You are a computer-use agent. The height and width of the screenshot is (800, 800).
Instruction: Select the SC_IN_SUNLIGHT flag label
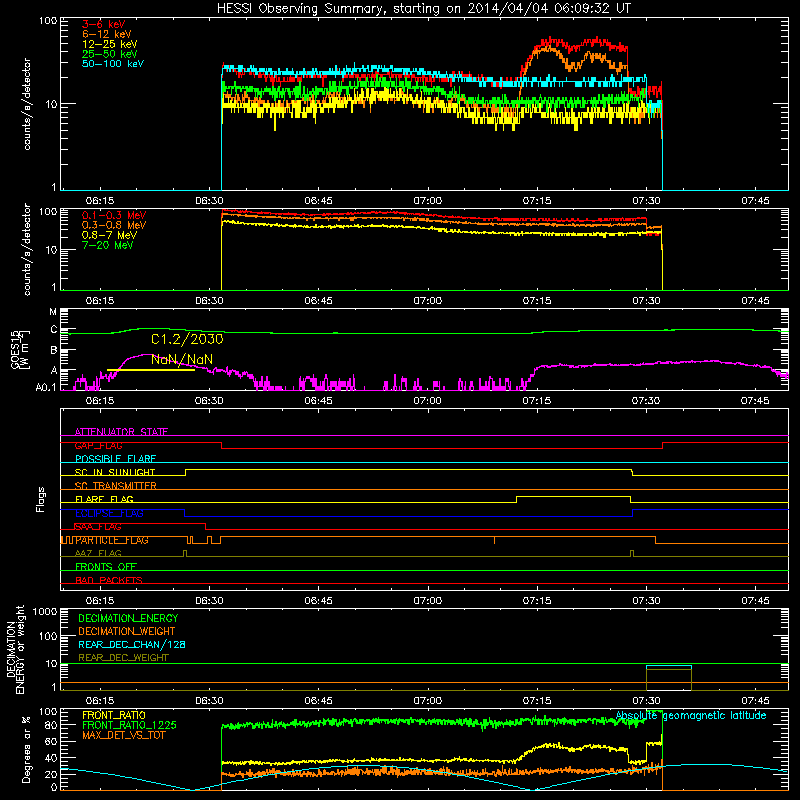click(x=115, y=472)
